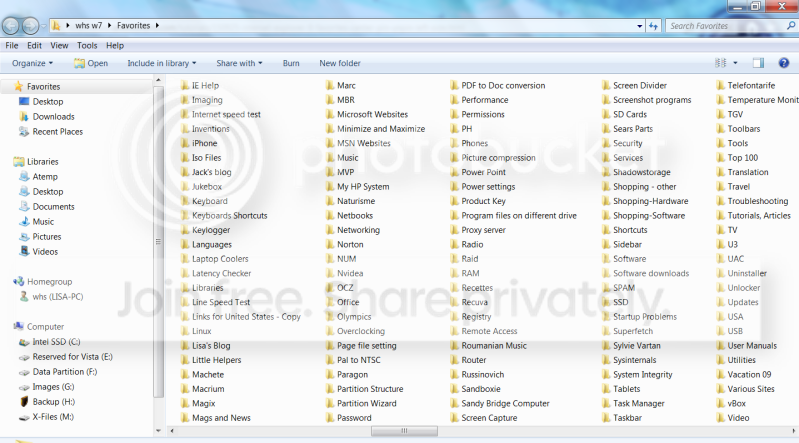Select the Roumanian Music folder

click(x=489, y=346)
